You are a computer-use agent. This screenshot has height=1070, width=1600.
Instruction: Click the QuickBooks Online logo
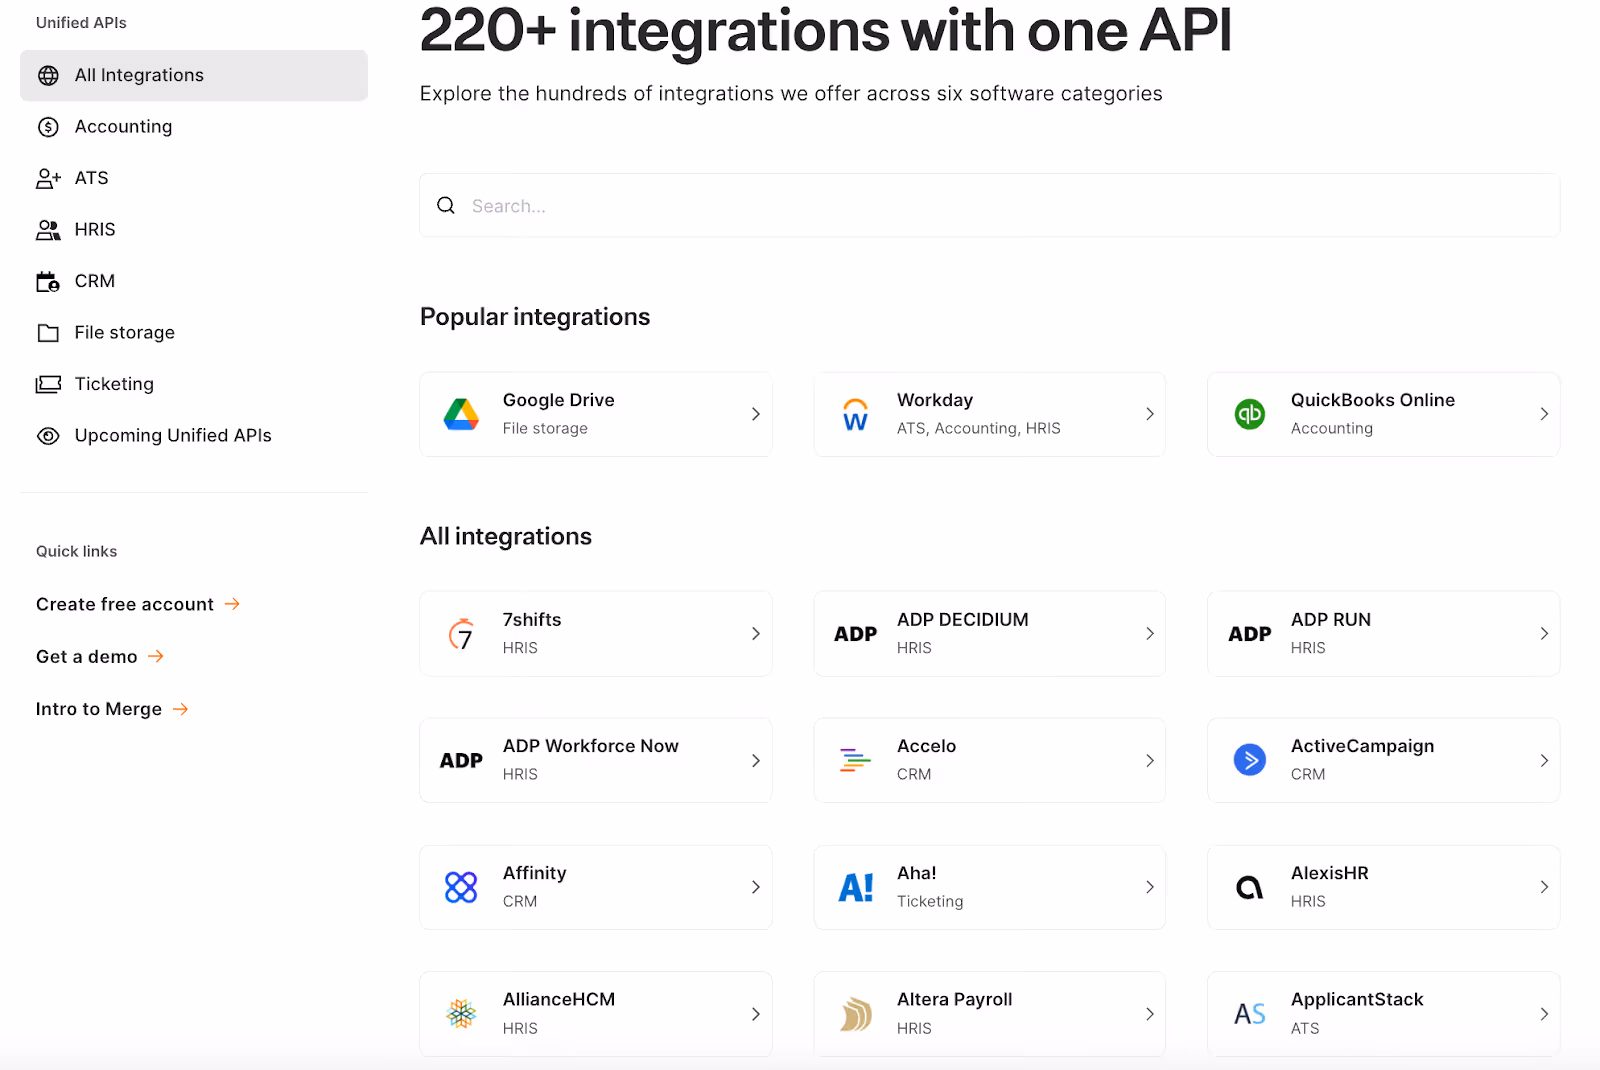1250,414
